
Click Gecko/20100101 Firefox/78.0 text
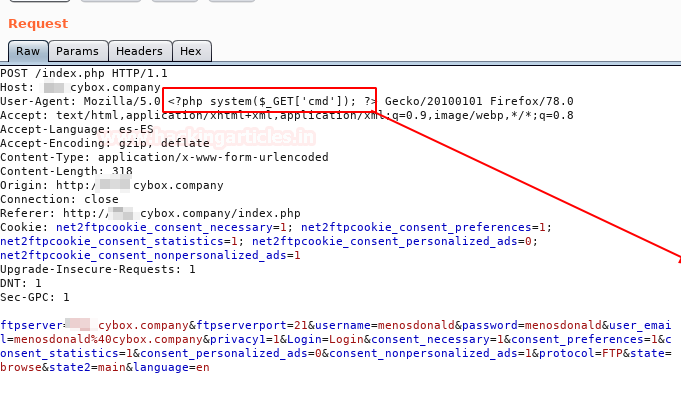coord(479,102)
